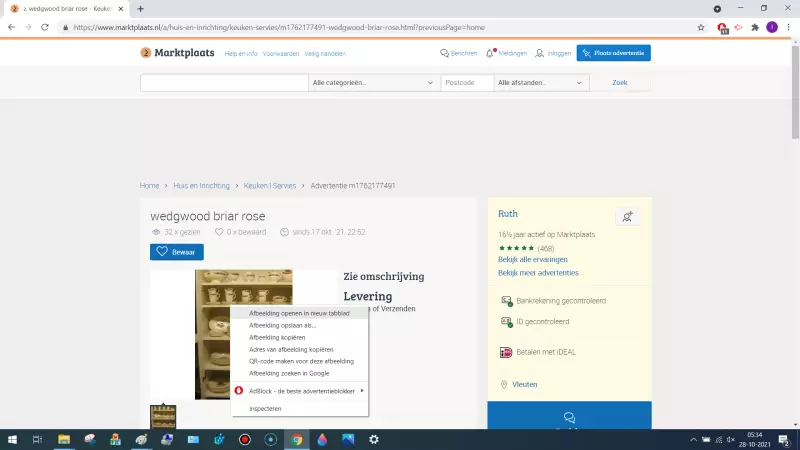Click the Marktplaats logo
Image resolution: width=800 pixels, height=450 pixels.
click(x=178, y=53)
